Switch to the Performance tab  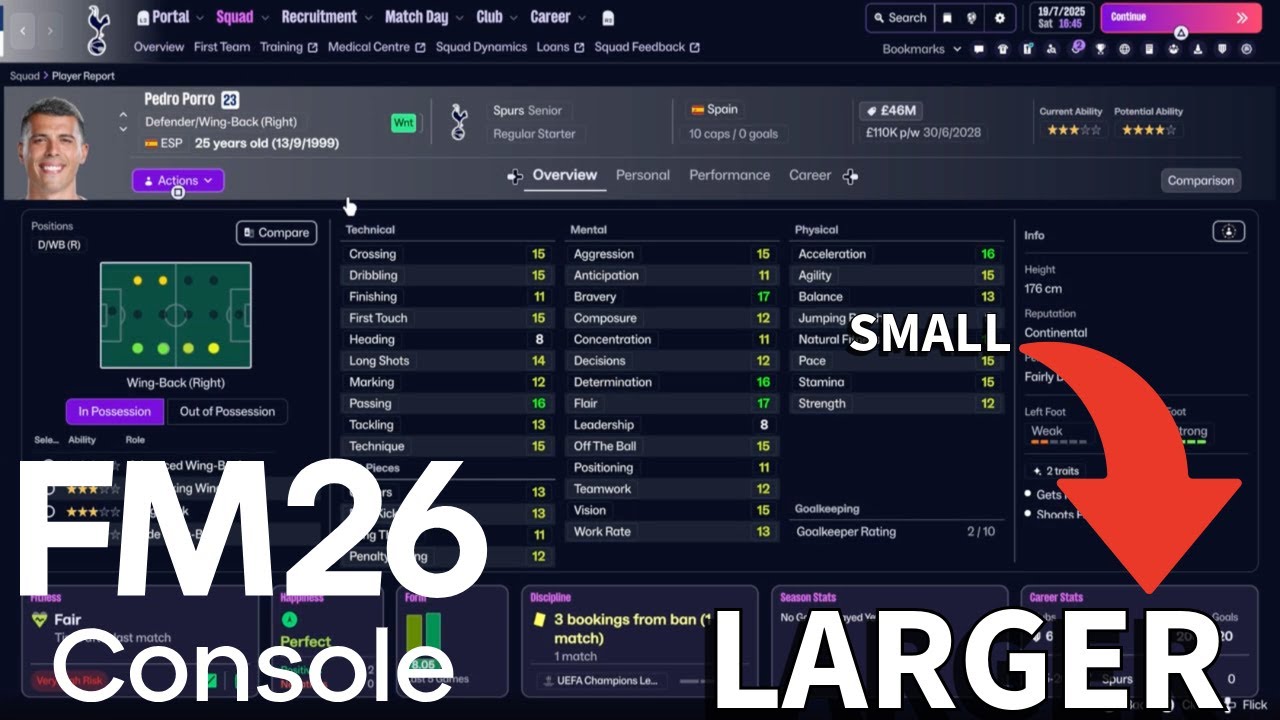pos(729,175)
